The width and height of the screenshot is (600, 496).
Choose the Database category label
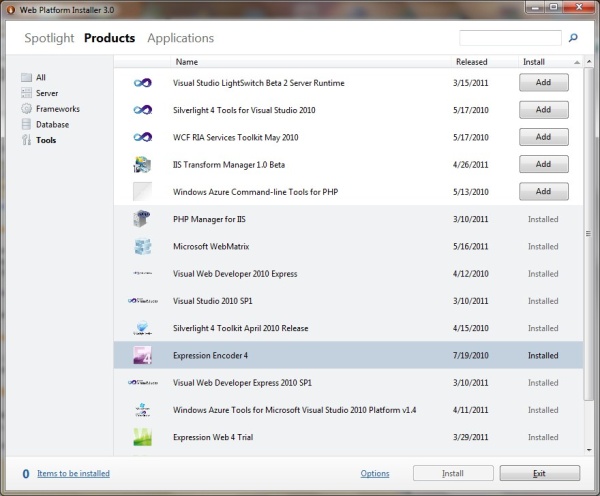[52, 124]
